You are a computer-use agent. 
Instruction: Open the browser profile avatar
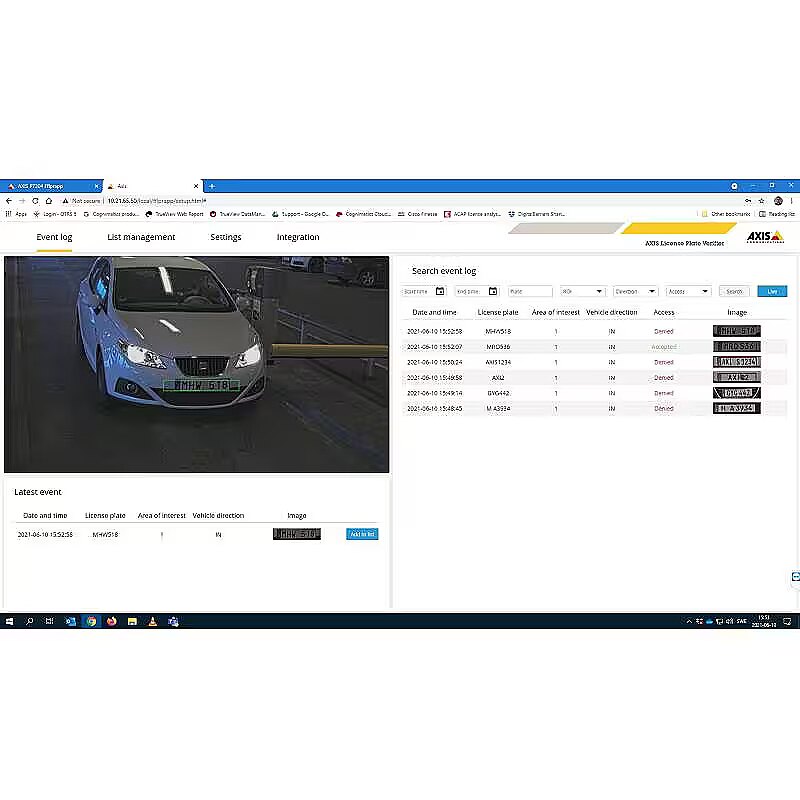[x=778, y=201]
